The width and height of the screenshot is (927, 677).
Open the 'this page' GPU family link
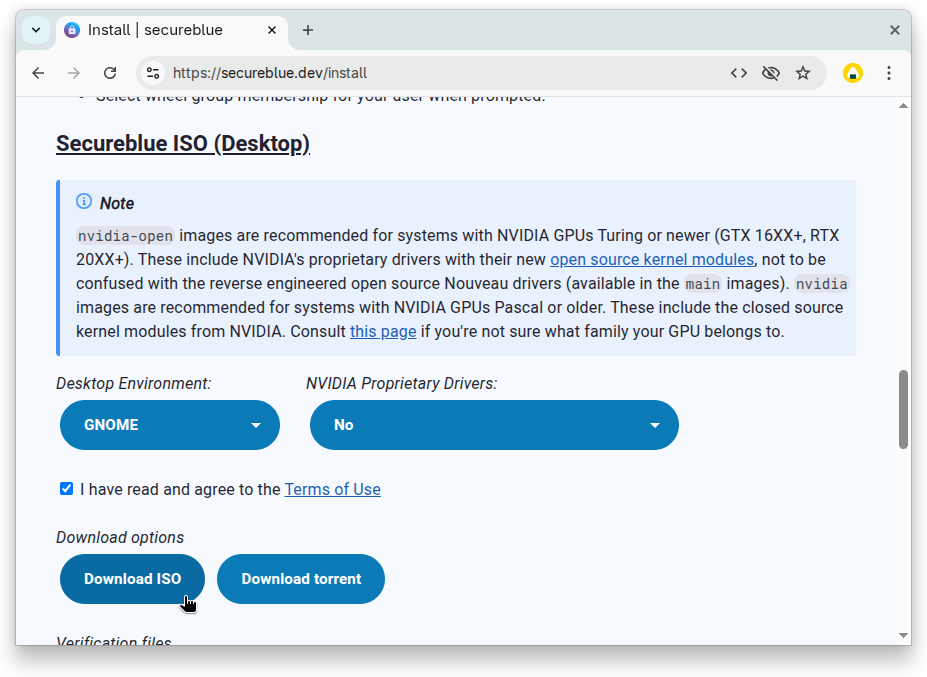click(383, 332)
